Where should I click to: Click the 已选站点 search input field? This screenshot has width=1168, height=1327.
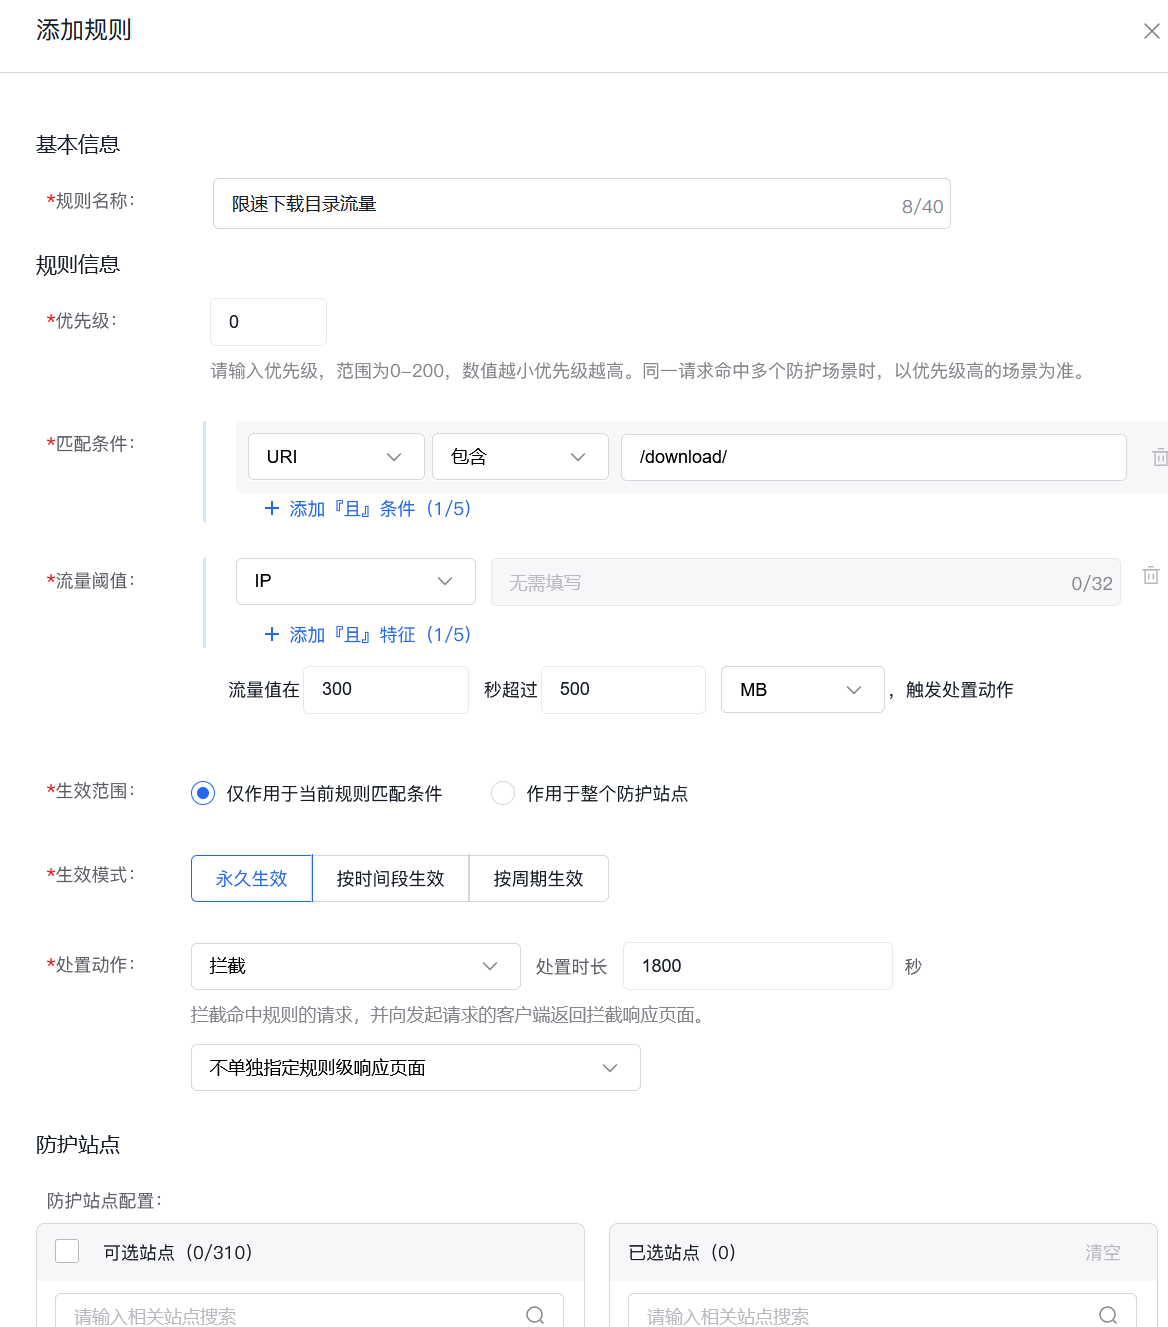coord(883,1311)
